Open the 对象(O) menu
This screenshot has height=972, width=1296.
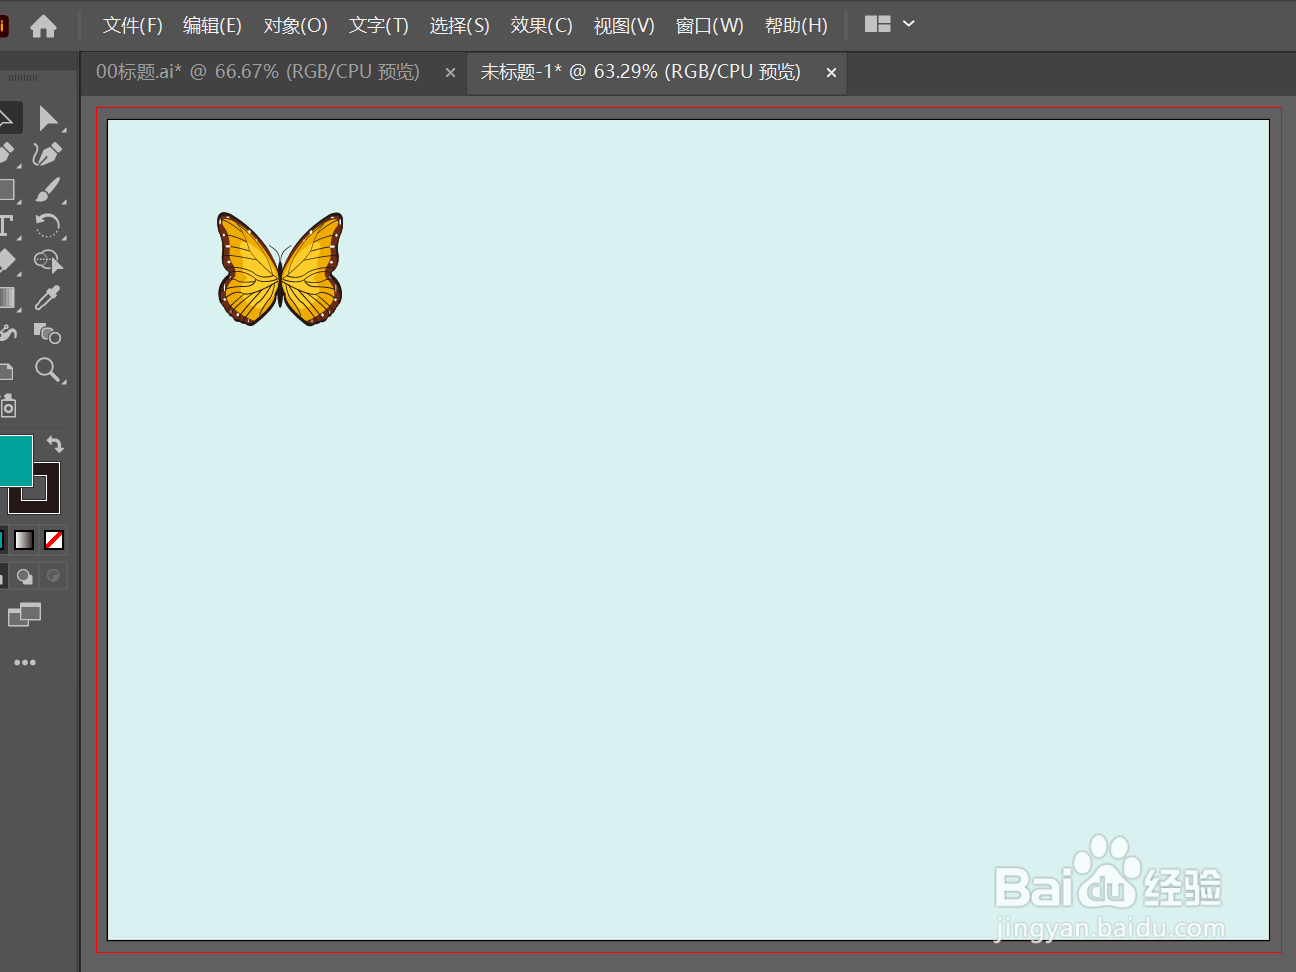tap(295, 25)
